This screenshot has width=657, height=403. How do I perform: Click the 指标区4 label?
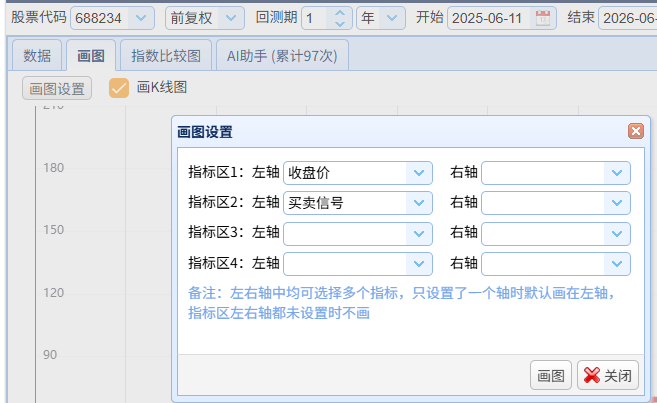[x=216, y=263]
